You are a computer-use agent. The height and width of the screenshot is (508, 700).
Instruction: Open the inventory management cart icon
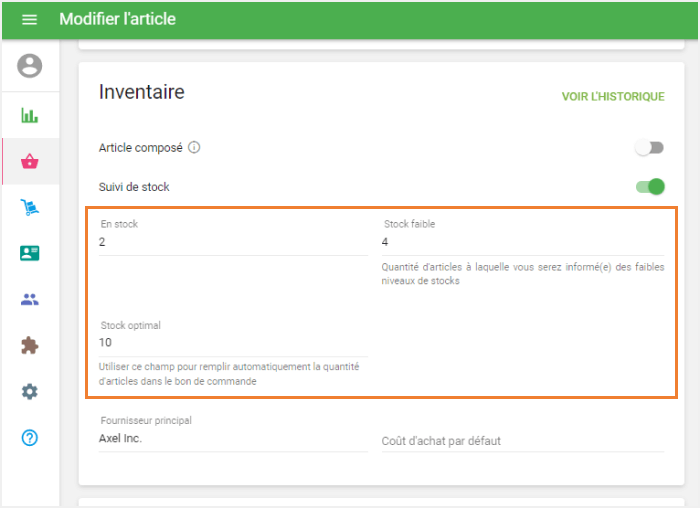pos(30,207)
